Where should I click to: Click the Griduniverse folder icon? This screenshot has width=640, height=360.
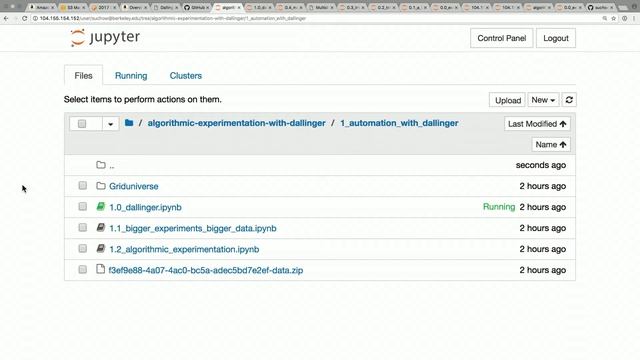[x=101, y=186]
